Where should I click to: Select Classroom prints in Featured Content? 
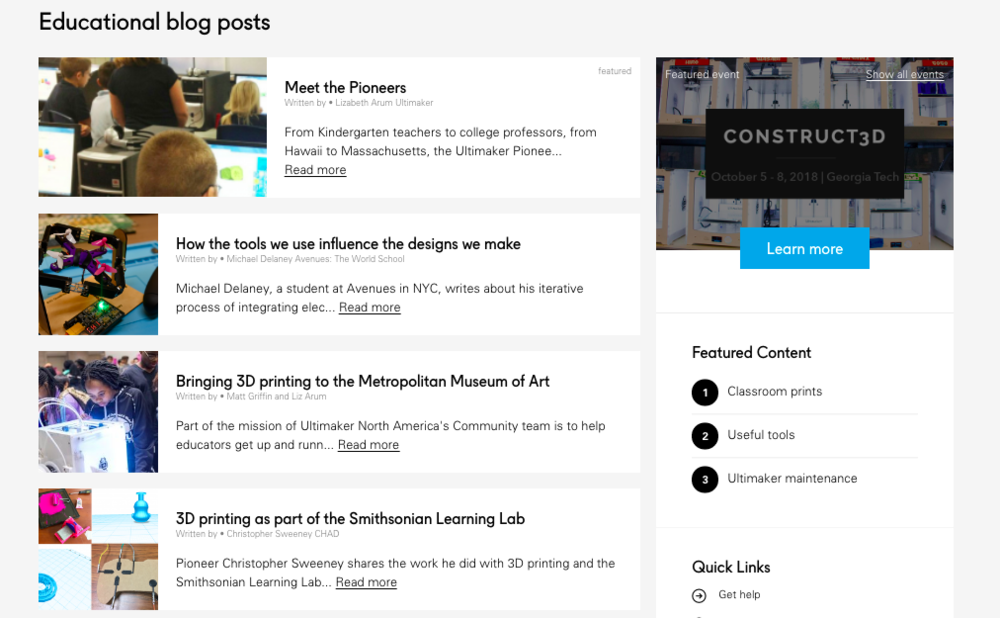pyautogui.click(x=774, y=392)
